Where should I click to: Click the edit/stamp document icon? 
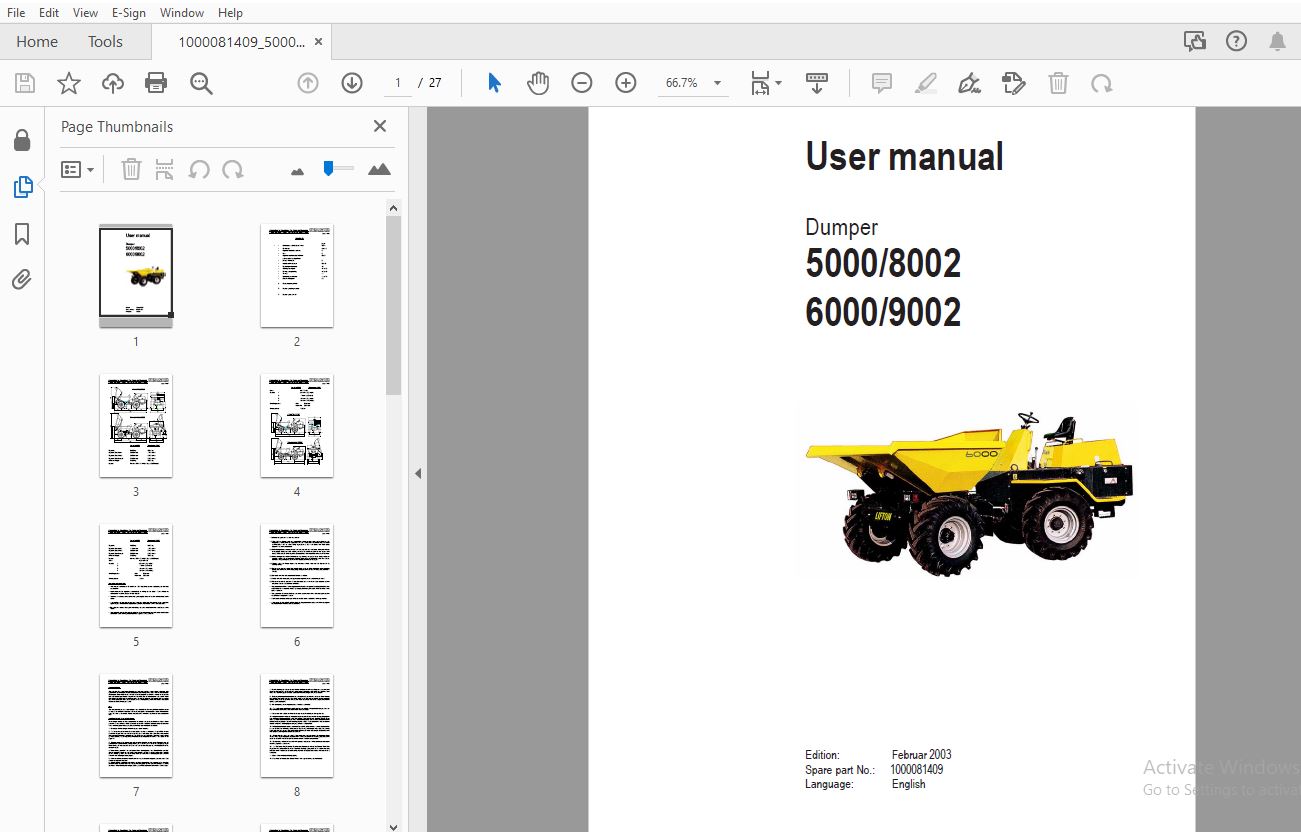[x=1014, y=83]
